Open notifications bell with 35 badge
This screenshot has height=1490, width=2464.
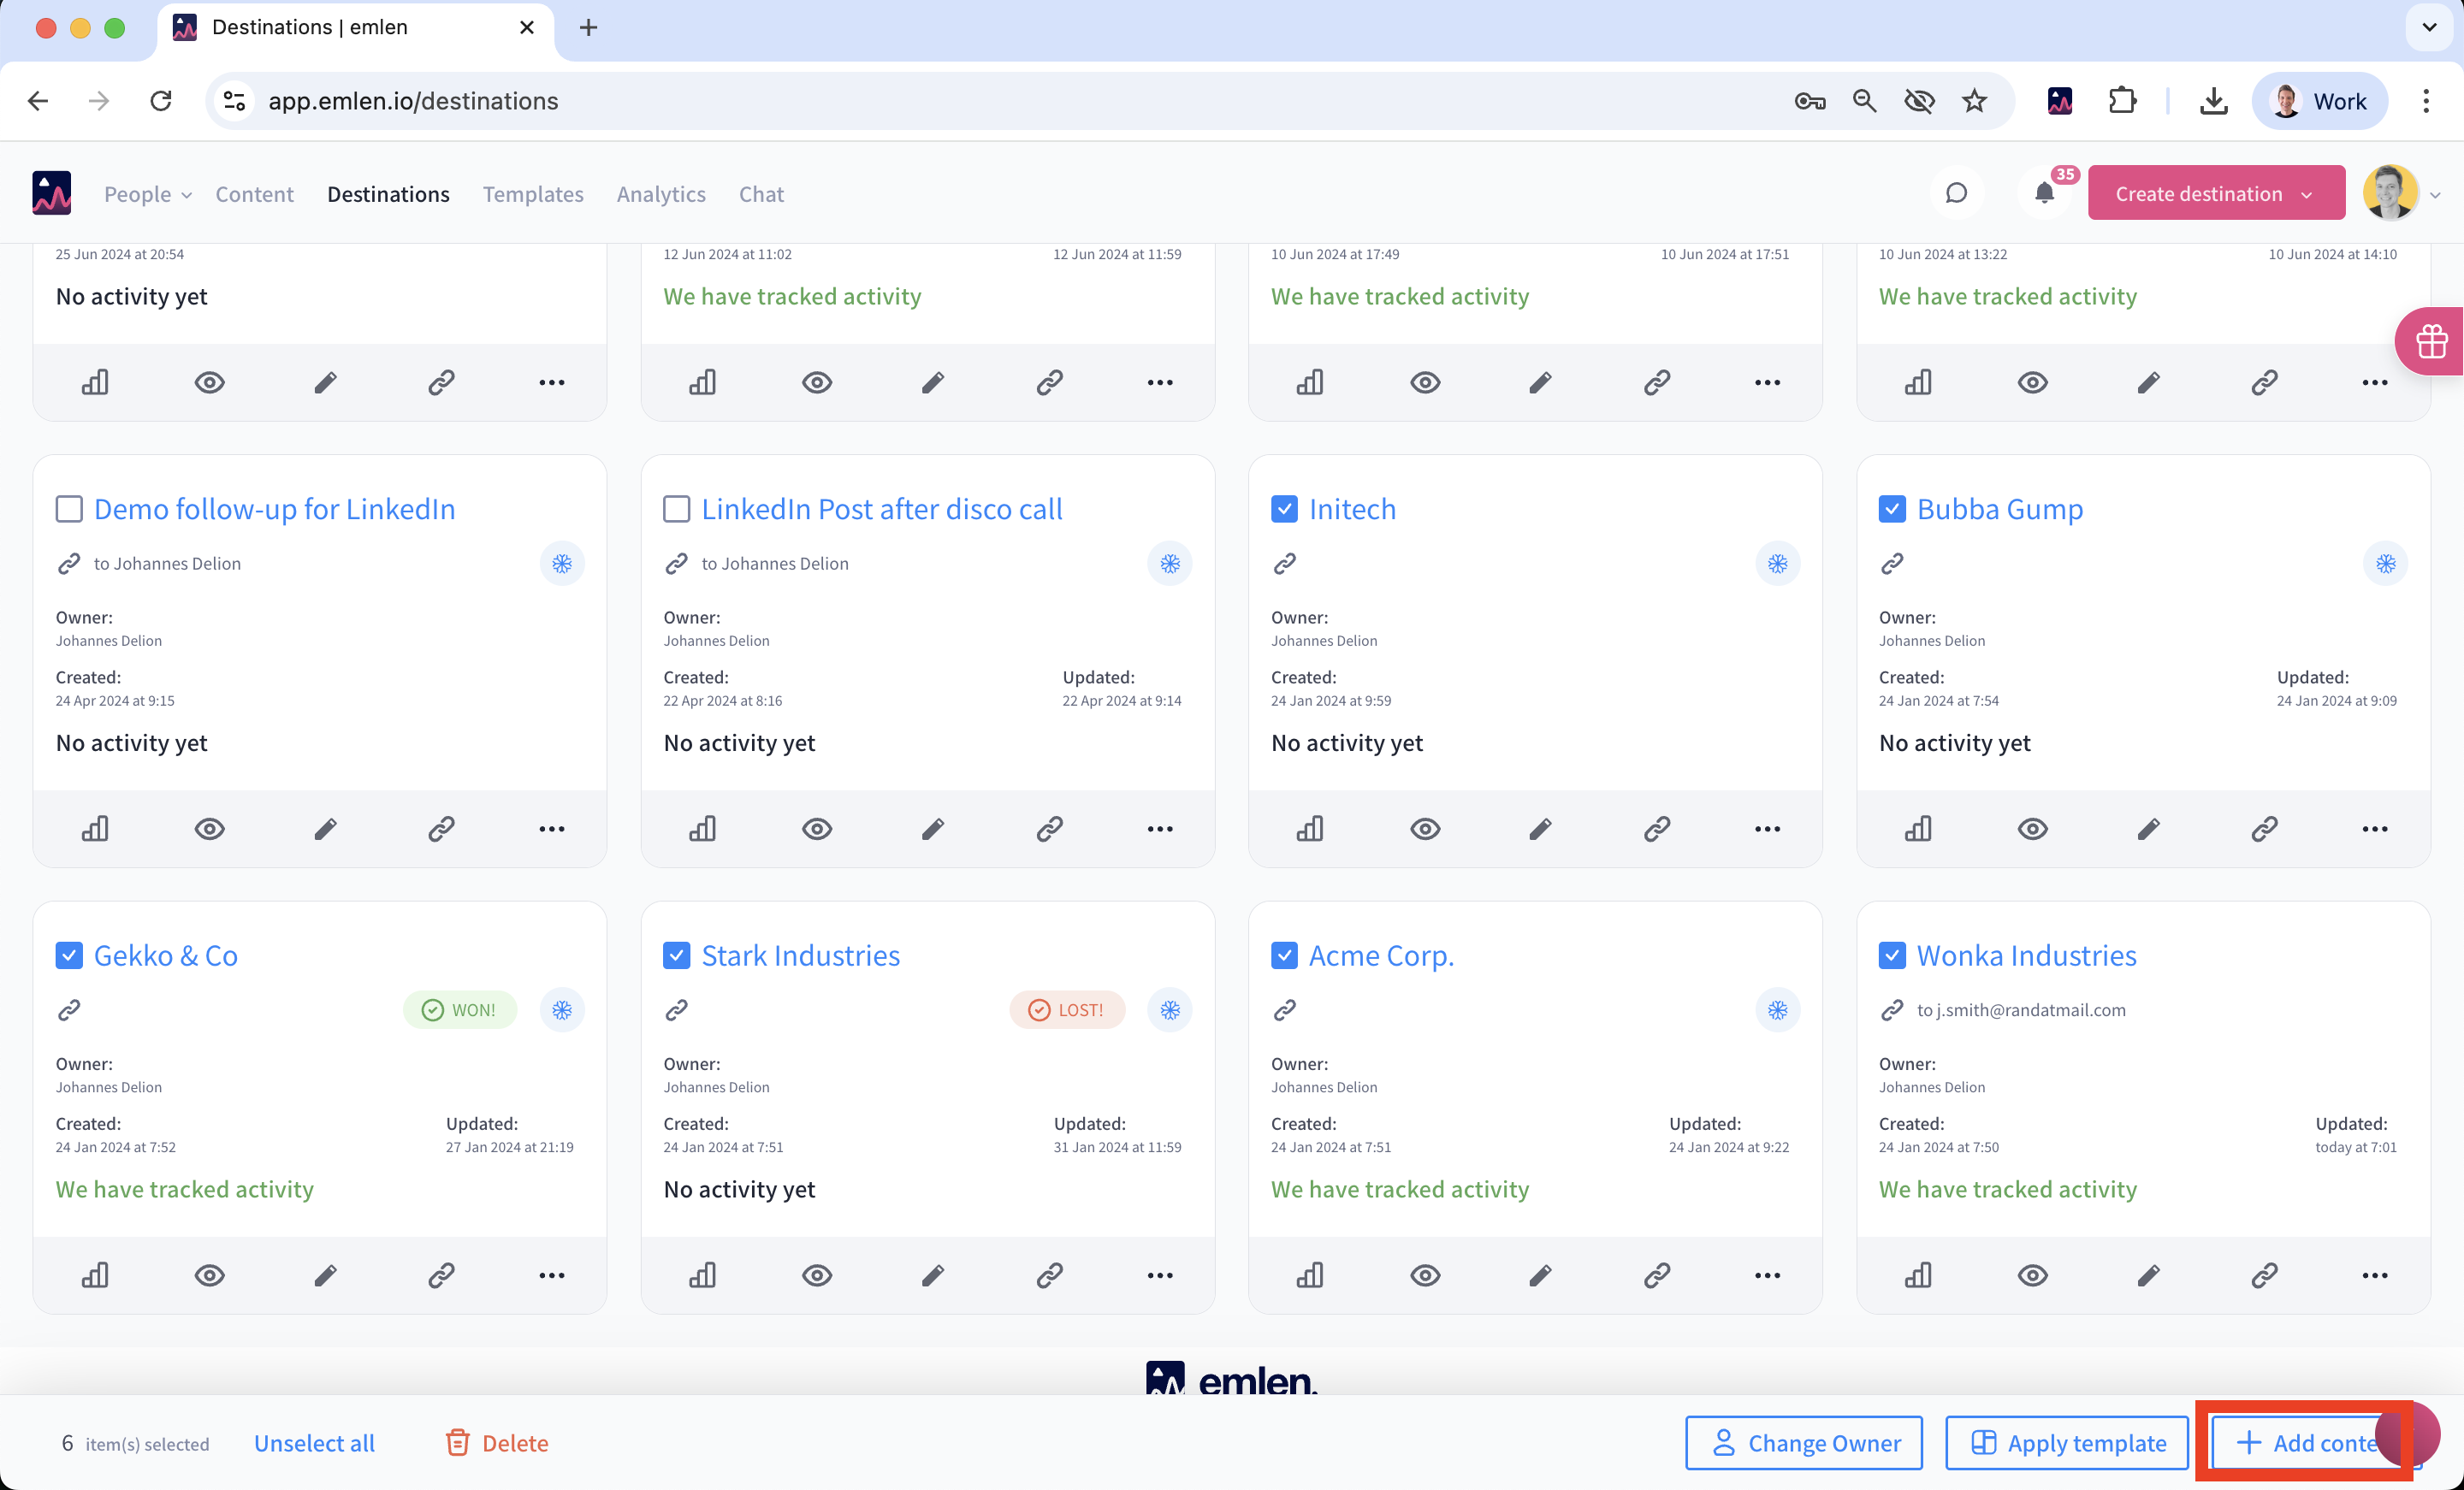point(2045,193)
